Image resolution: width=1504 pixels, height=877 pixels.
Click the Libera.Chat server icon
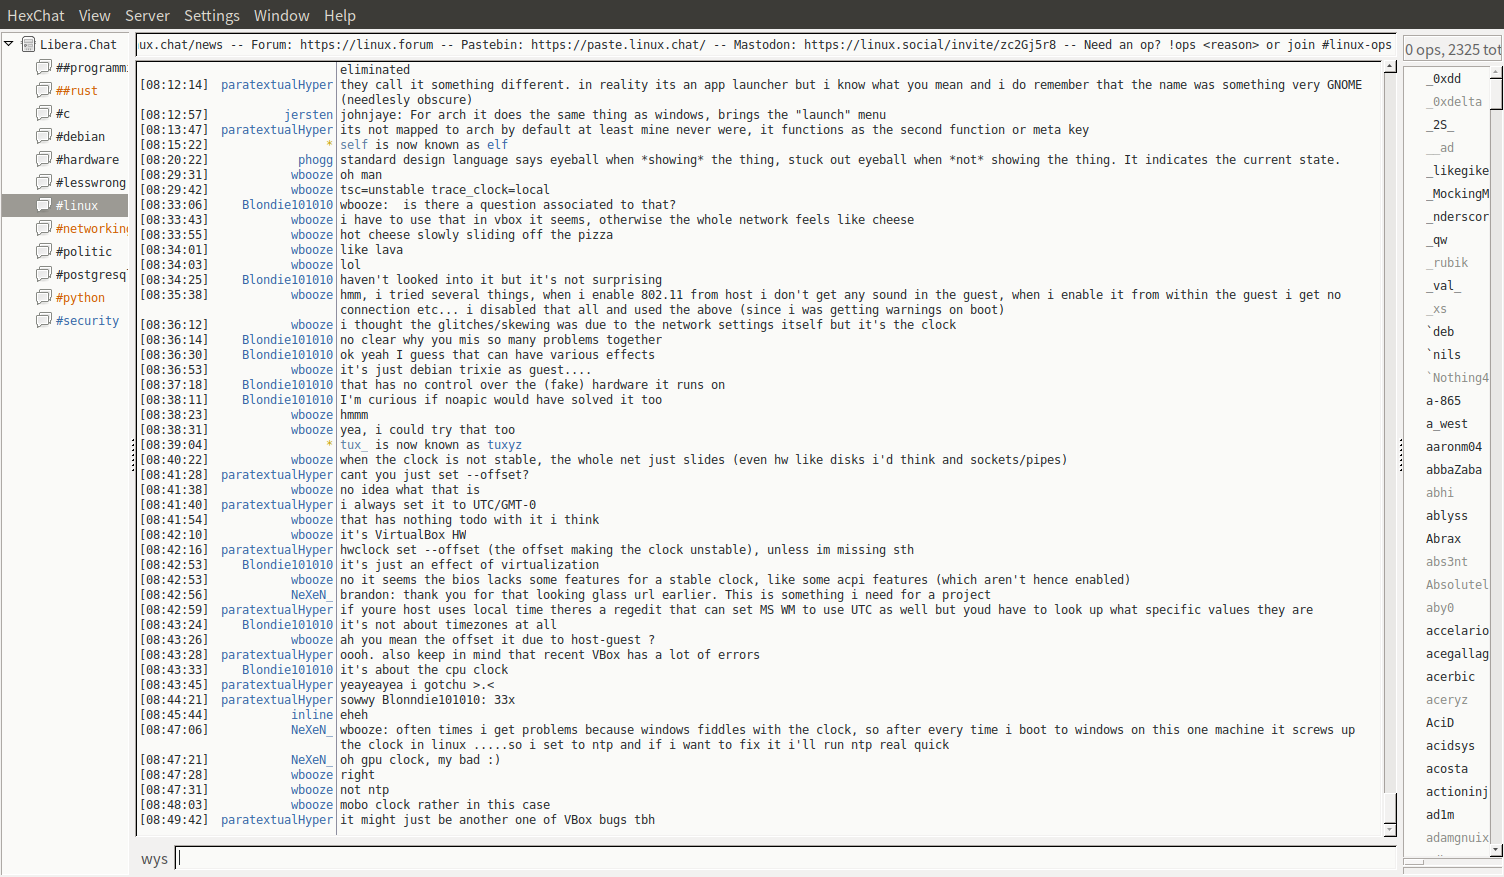(28, 44)
